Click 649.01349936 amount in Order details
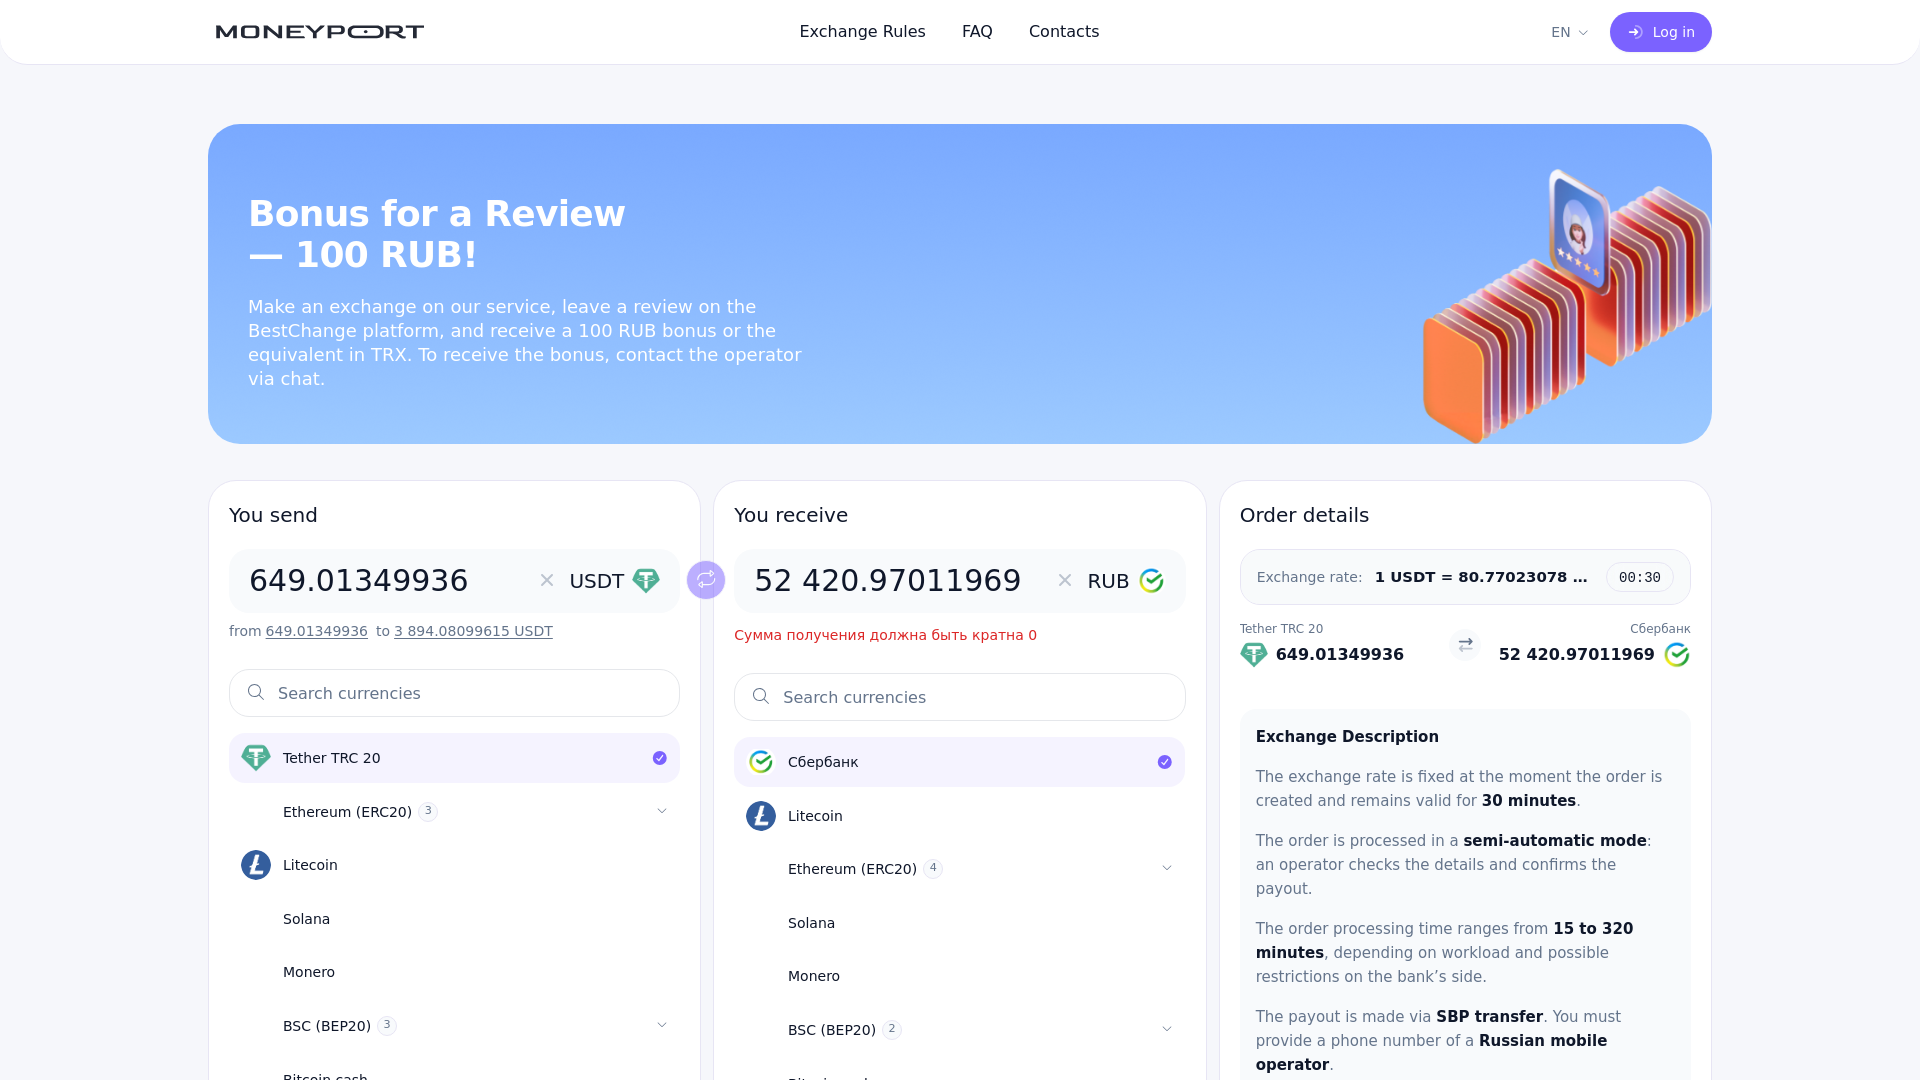 point(1340,655)
